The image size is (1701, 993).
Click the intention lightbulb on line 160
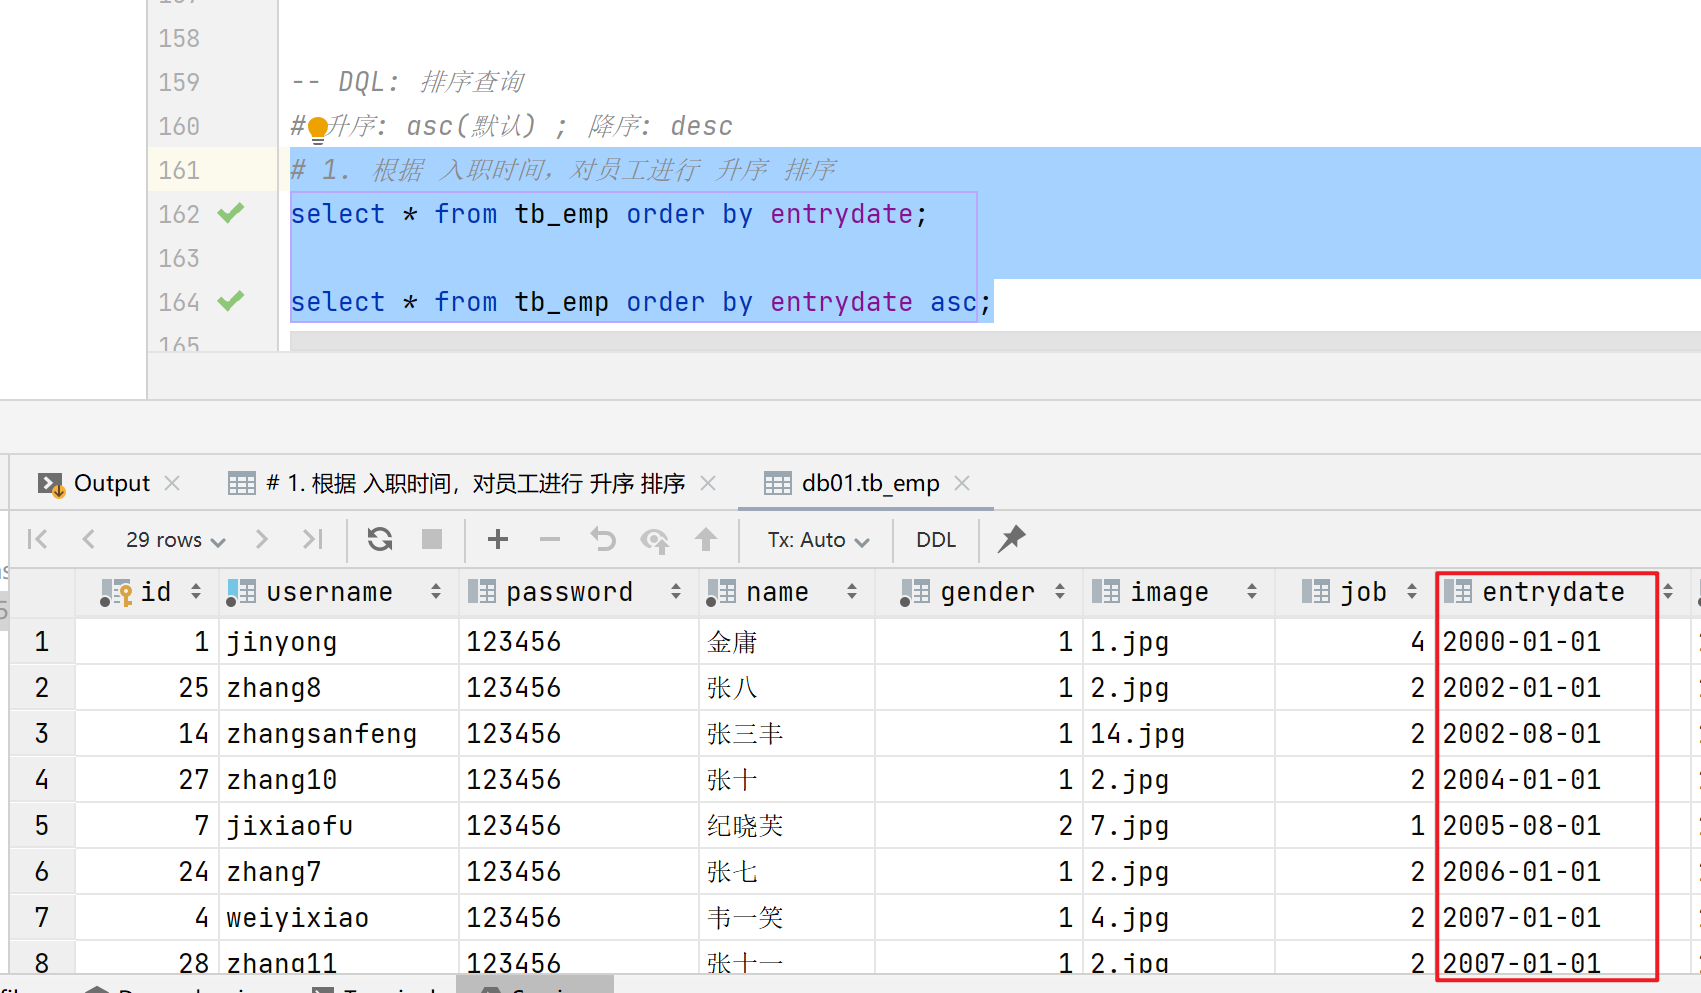click(318, 128)
